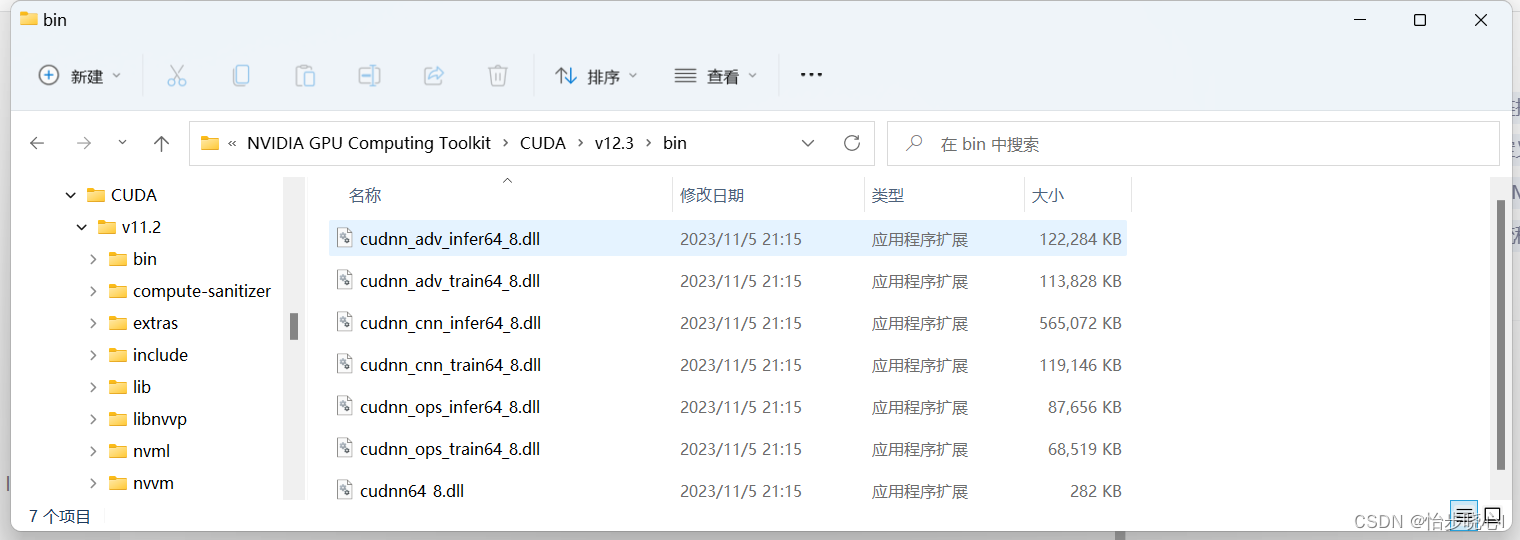Select compute-sanitizer in the tree
This screenshot has width=1520, height=540.
click(x=190, y=291)
